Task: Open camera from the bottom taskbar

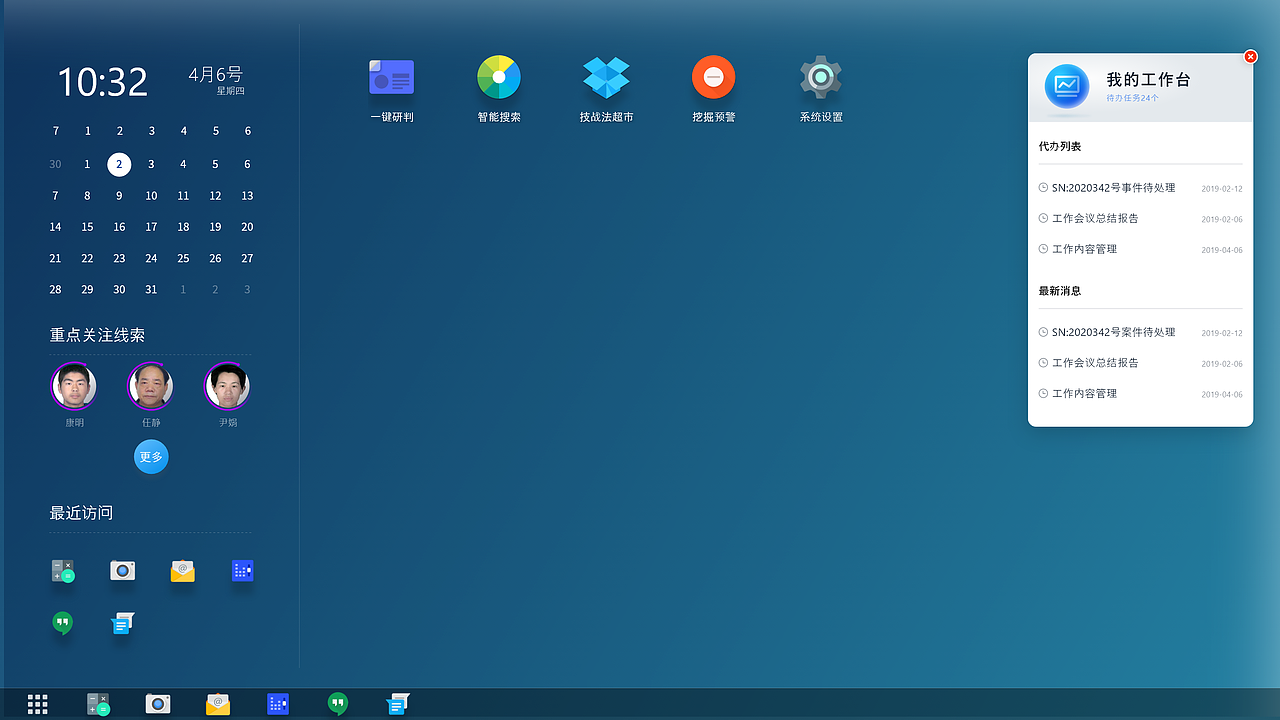Action: click(x=158, y=704)
